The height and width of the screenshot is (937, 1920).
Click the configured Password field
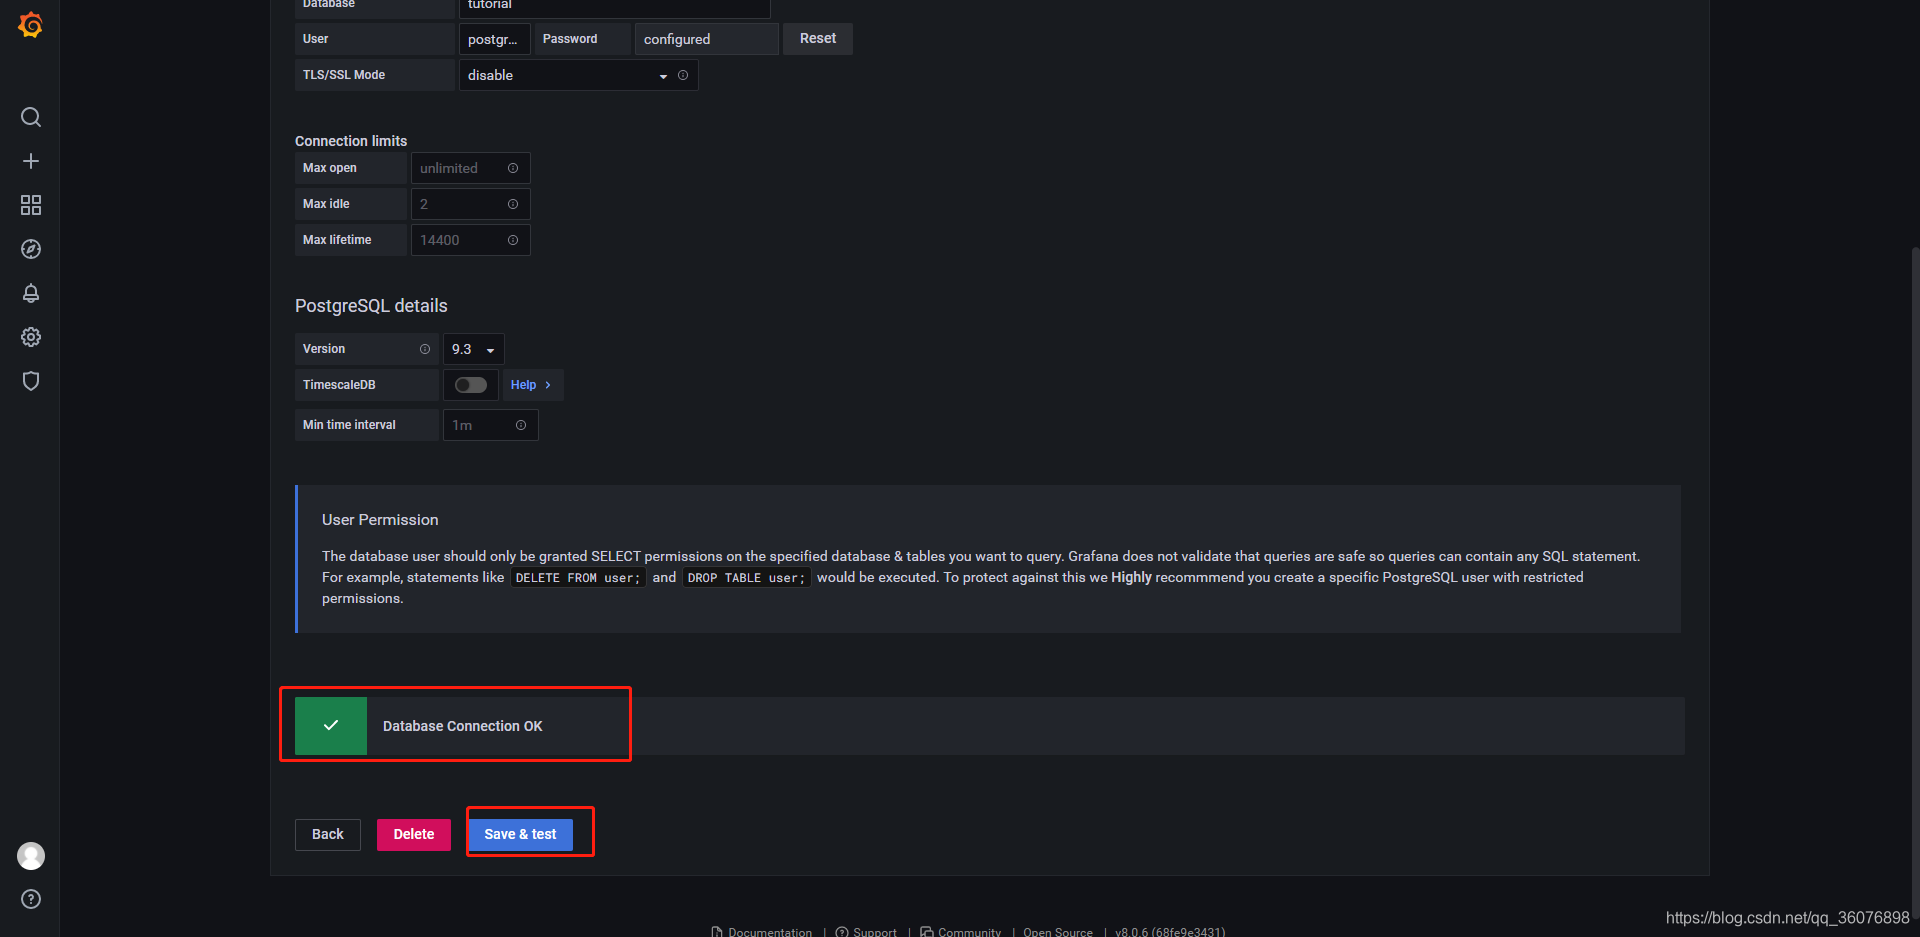click(706, 39)
